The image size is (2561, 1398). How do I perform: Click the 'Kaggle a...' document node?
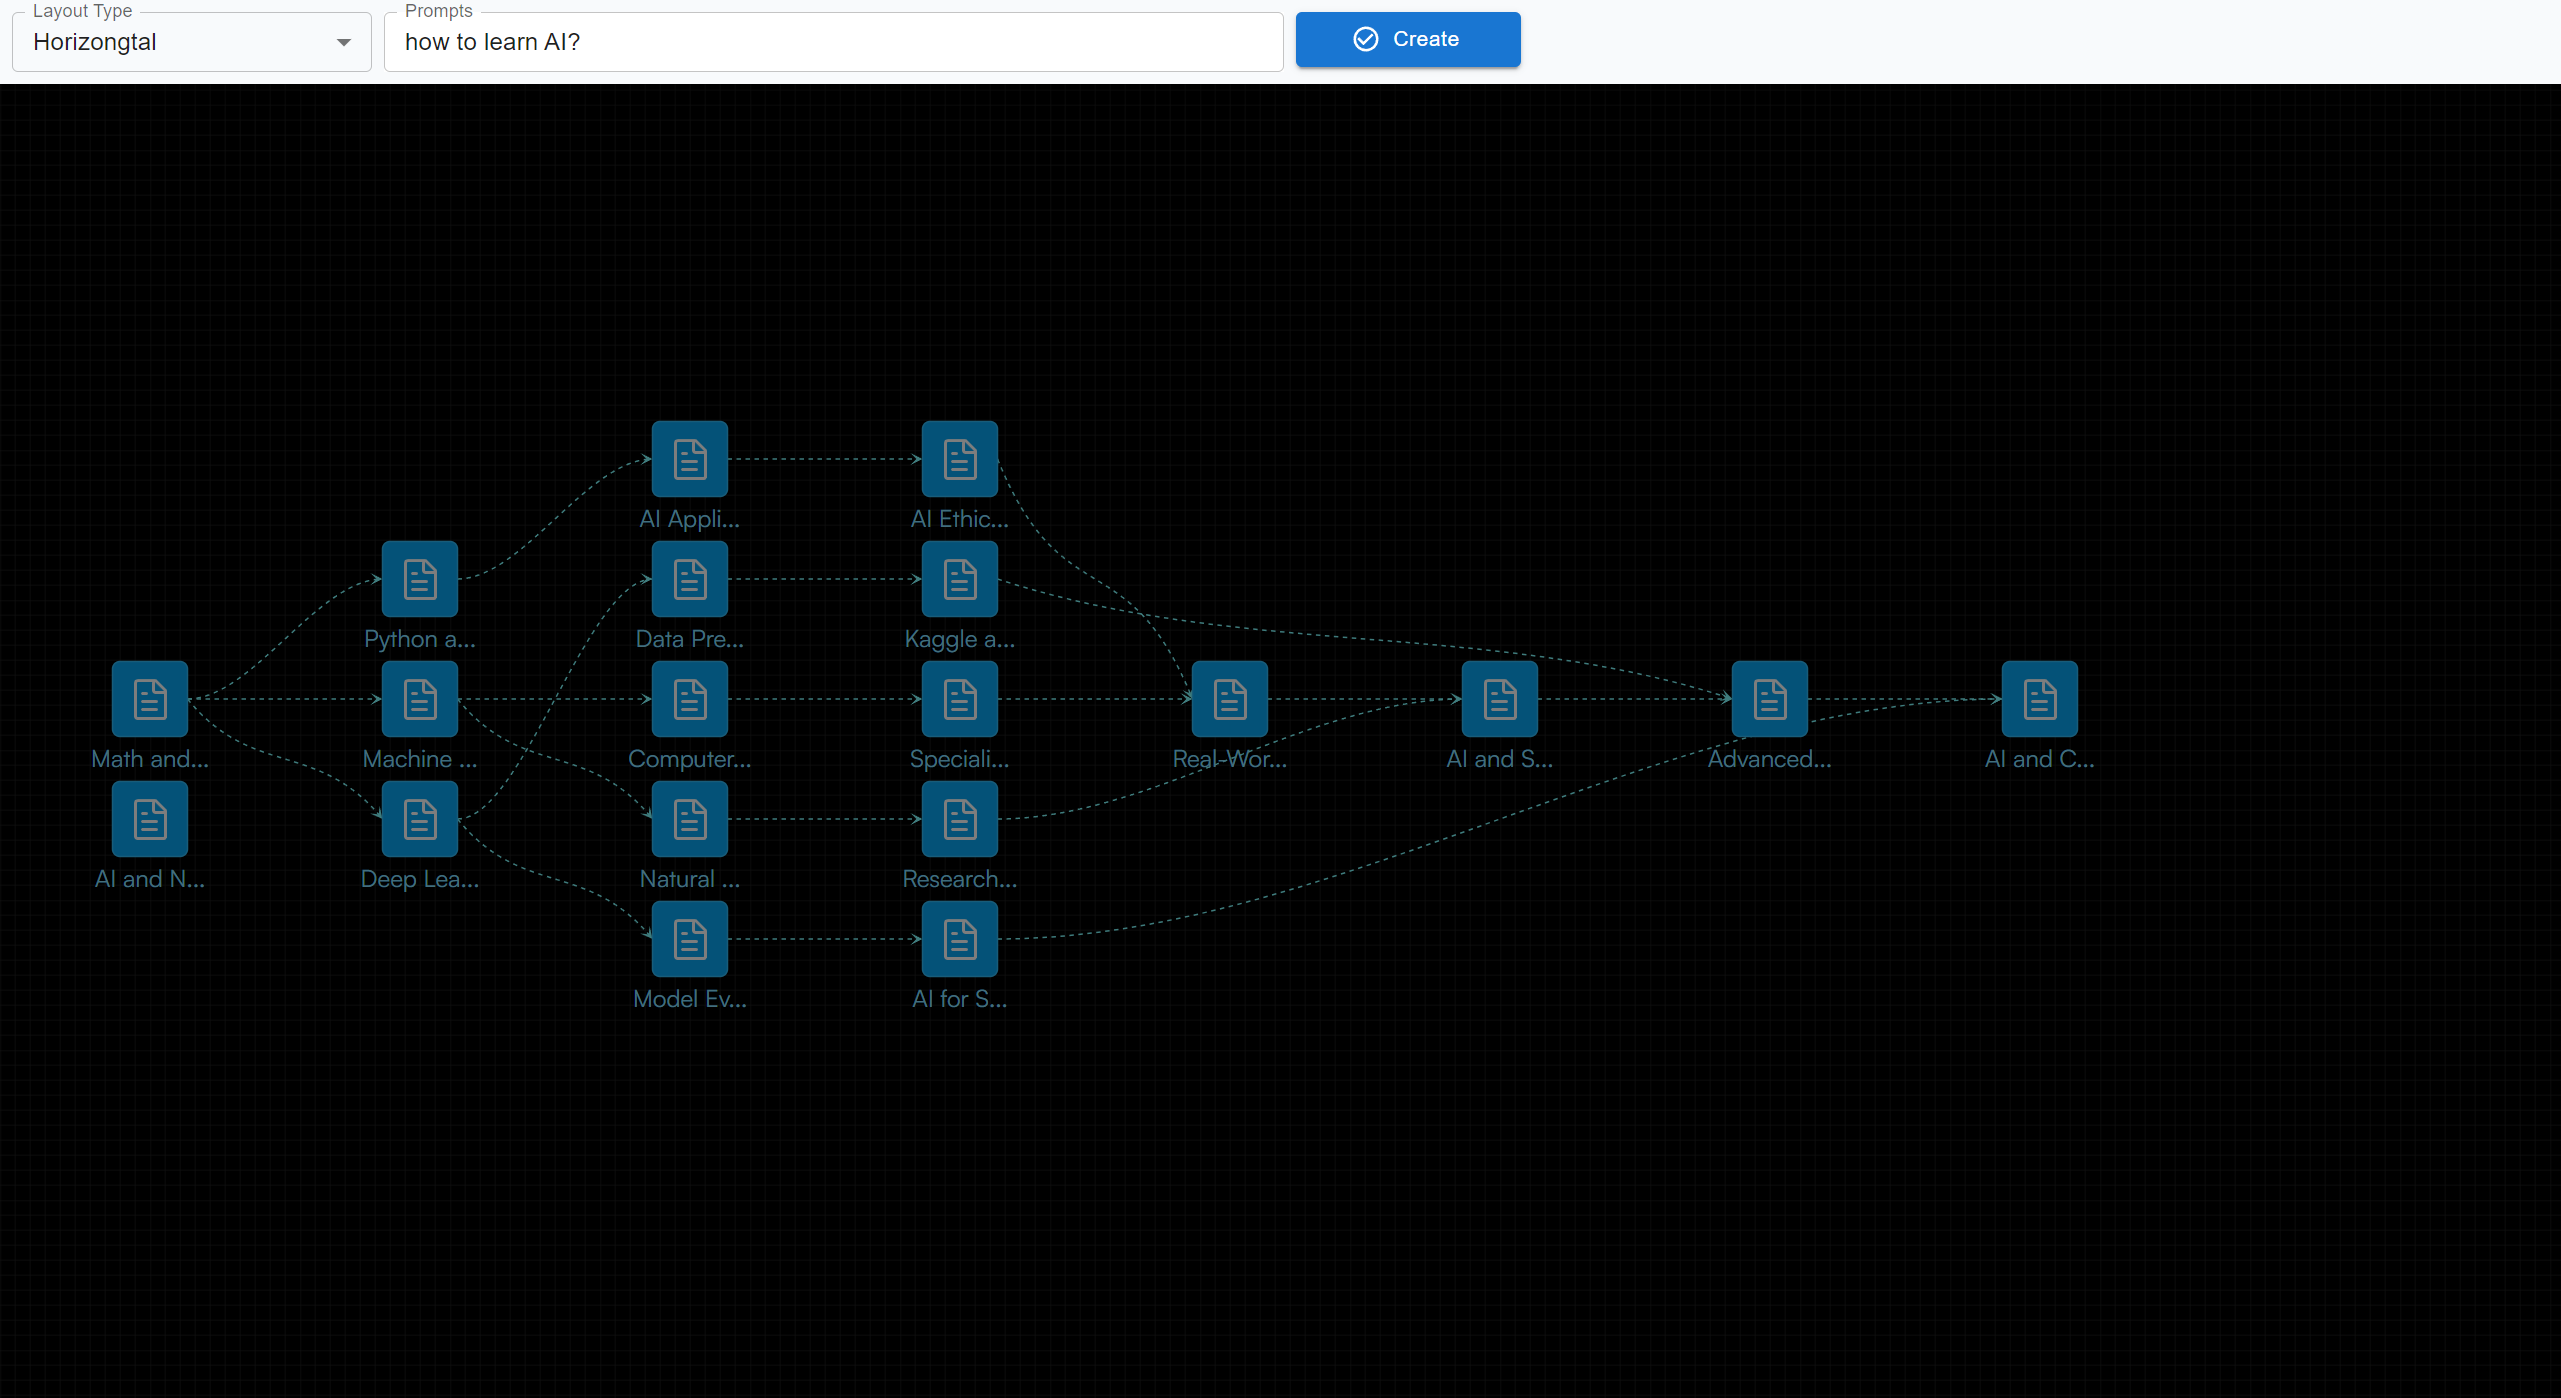960,579
